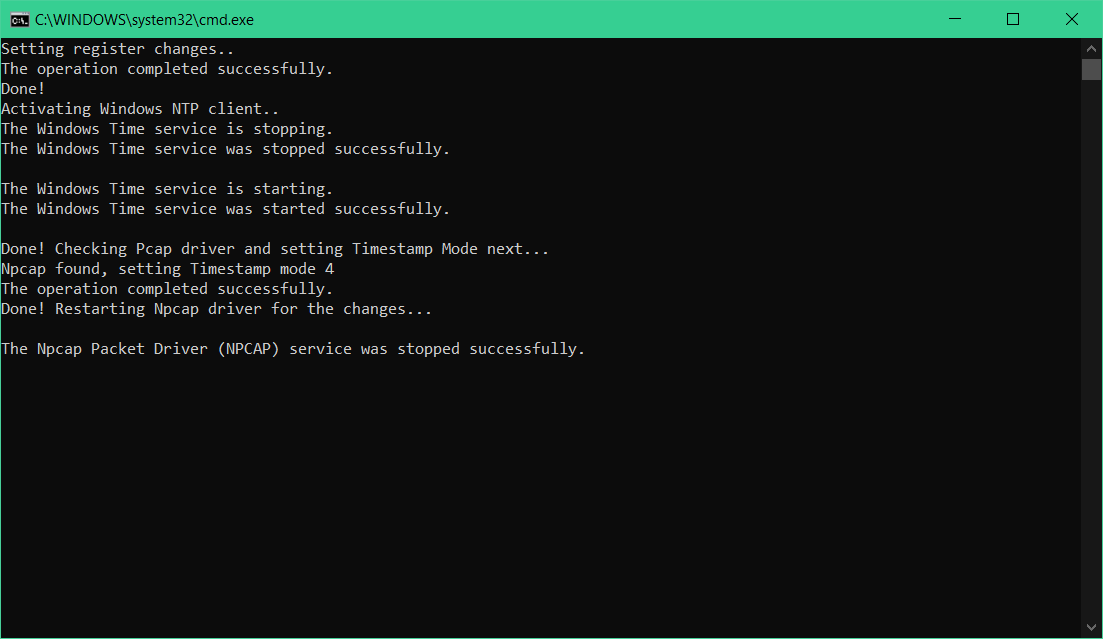
Task: Maximize the cmd.exe window
Action: tap(1013, 19)
